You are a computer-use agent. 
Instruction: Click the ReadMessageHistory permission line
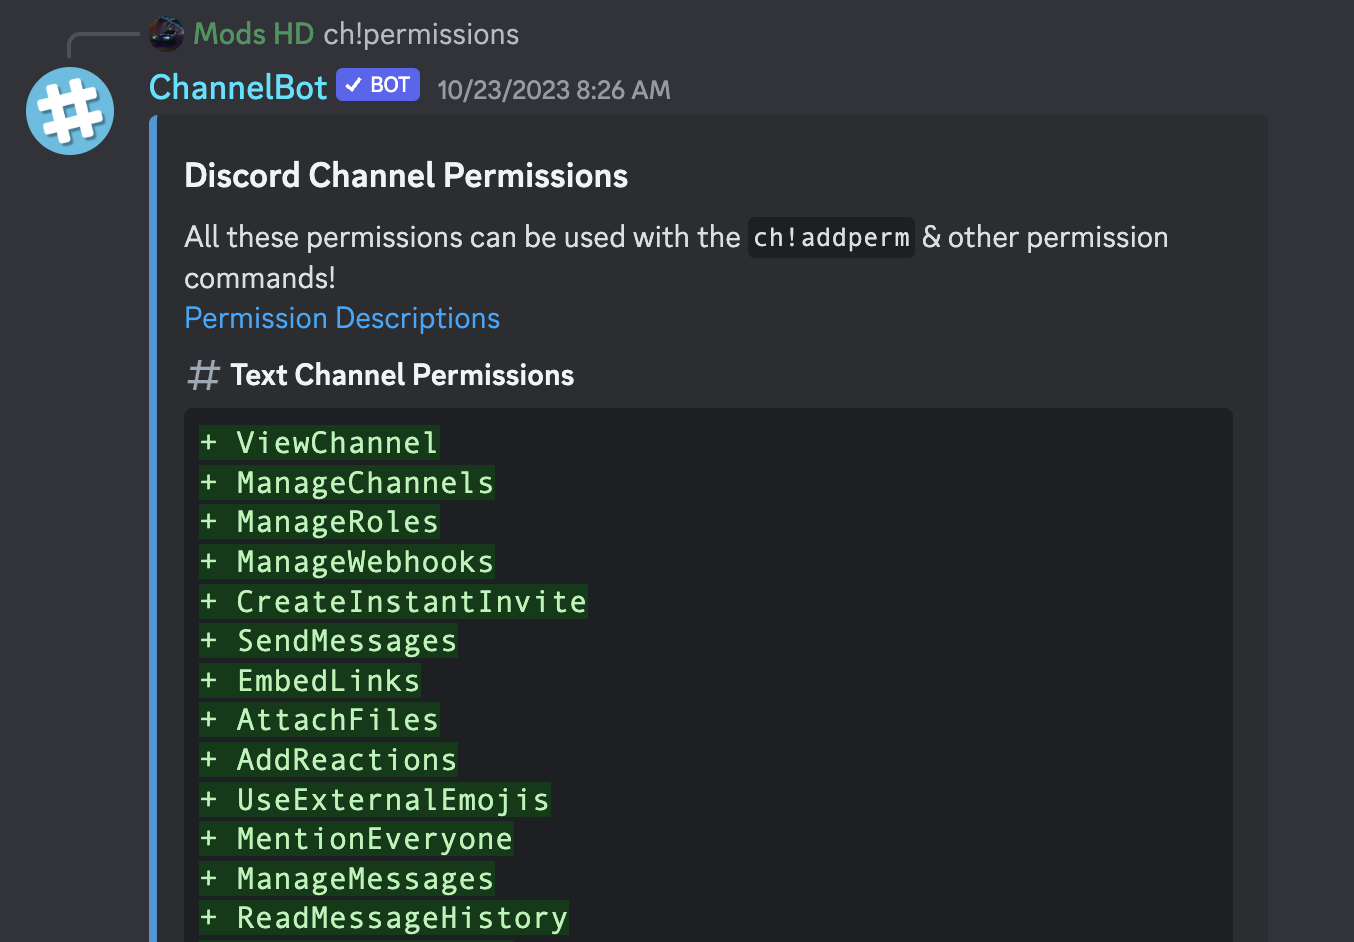tap(384, 918)
